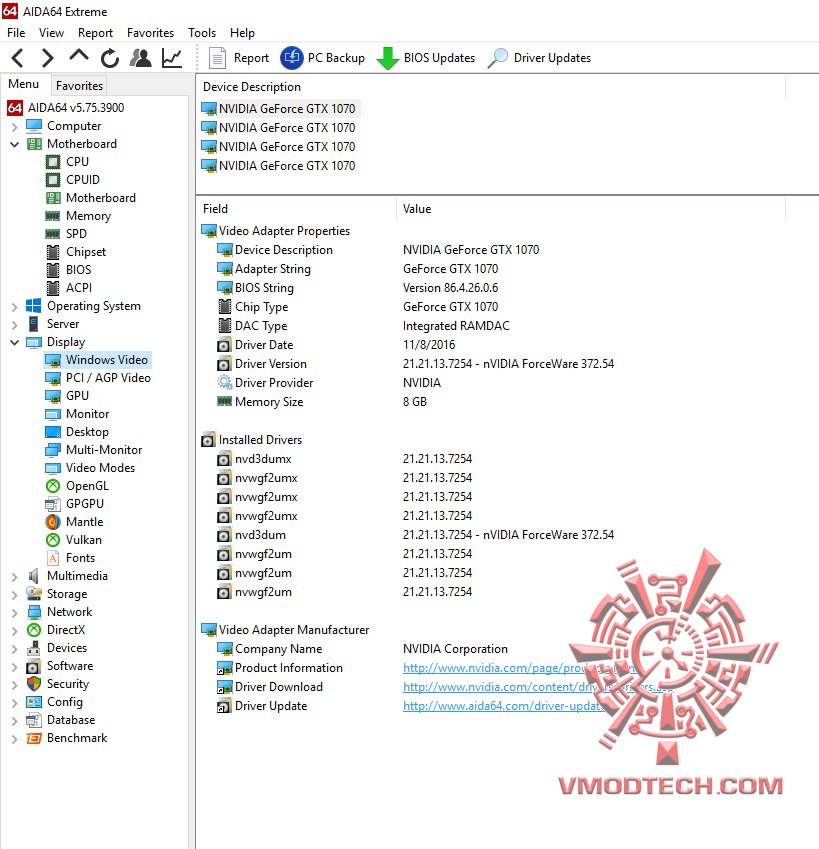Open the Tools menu
Screen dimensions: 819x849
click(201, 33)
